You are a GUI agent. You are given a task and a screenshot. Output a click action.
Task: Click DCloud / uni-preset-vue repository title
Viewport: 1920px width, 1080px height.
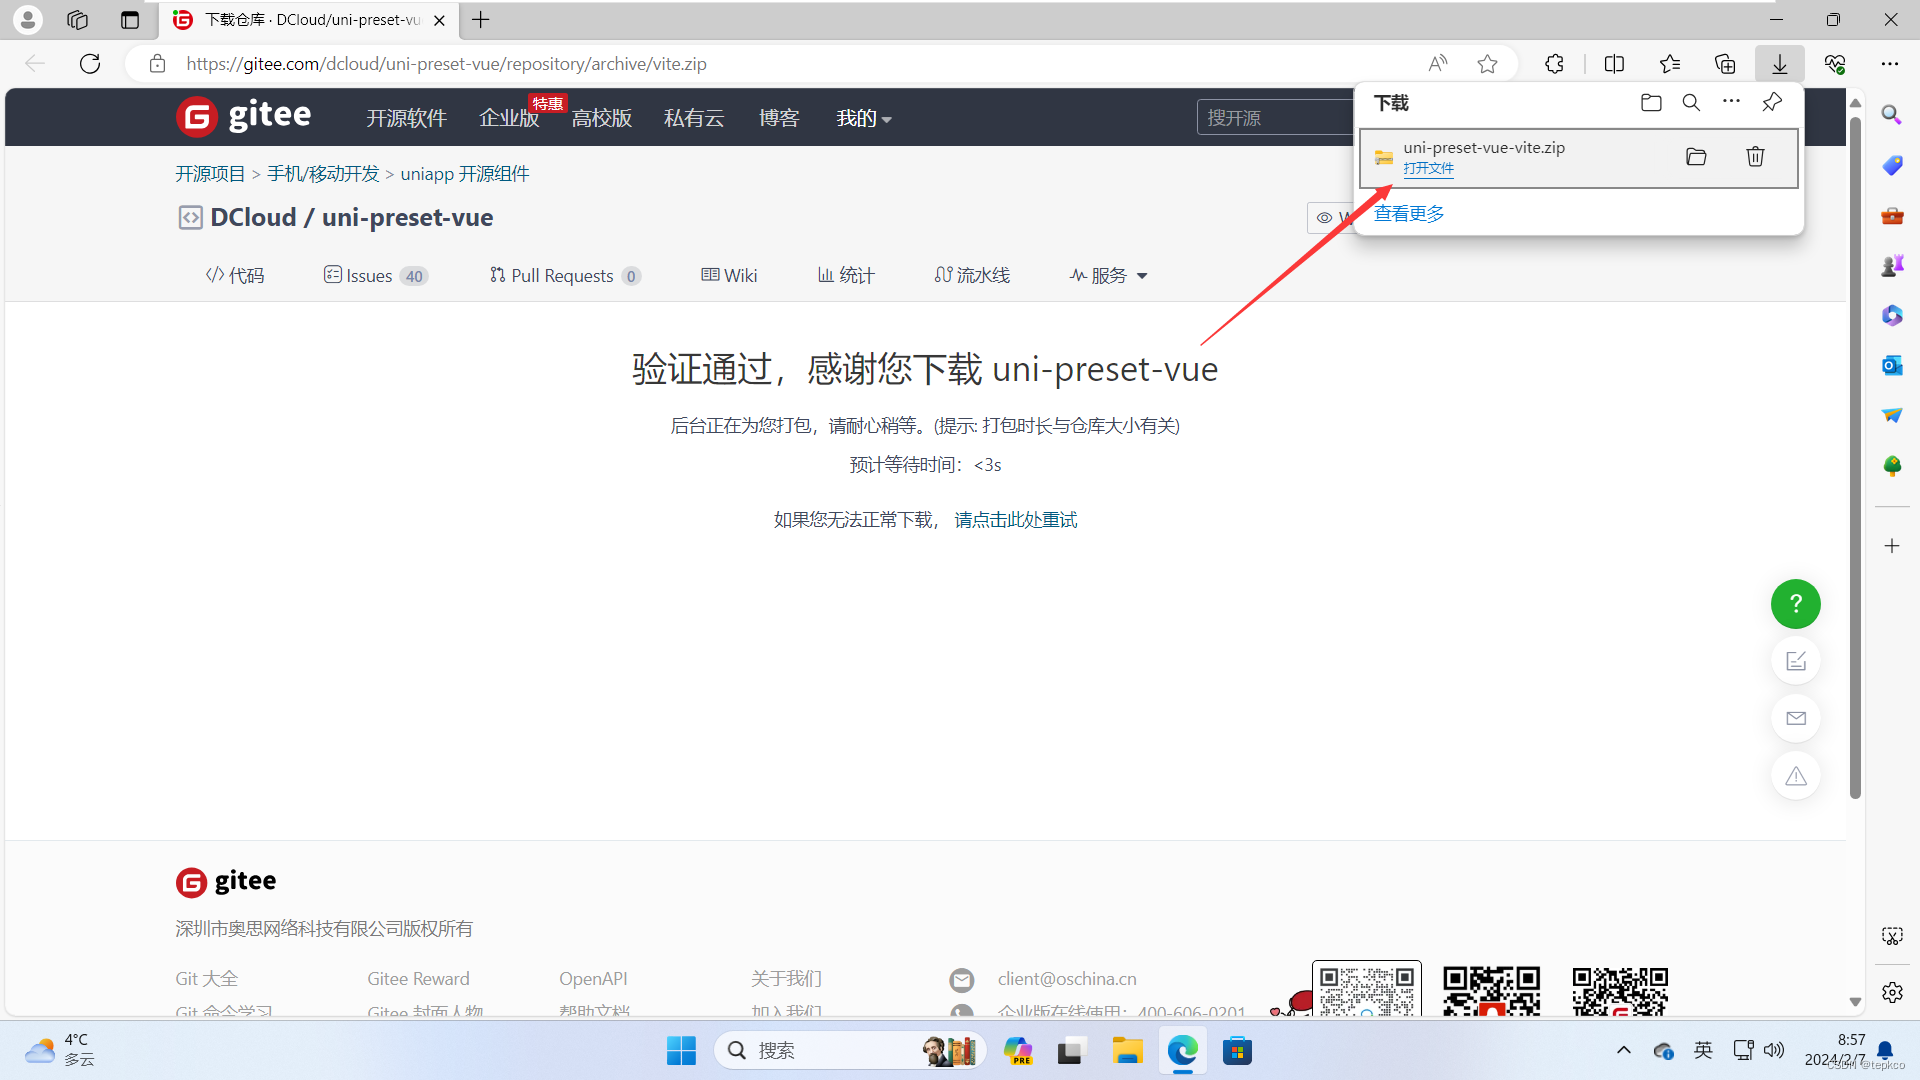pyautogui.click(x=352, y=217)
